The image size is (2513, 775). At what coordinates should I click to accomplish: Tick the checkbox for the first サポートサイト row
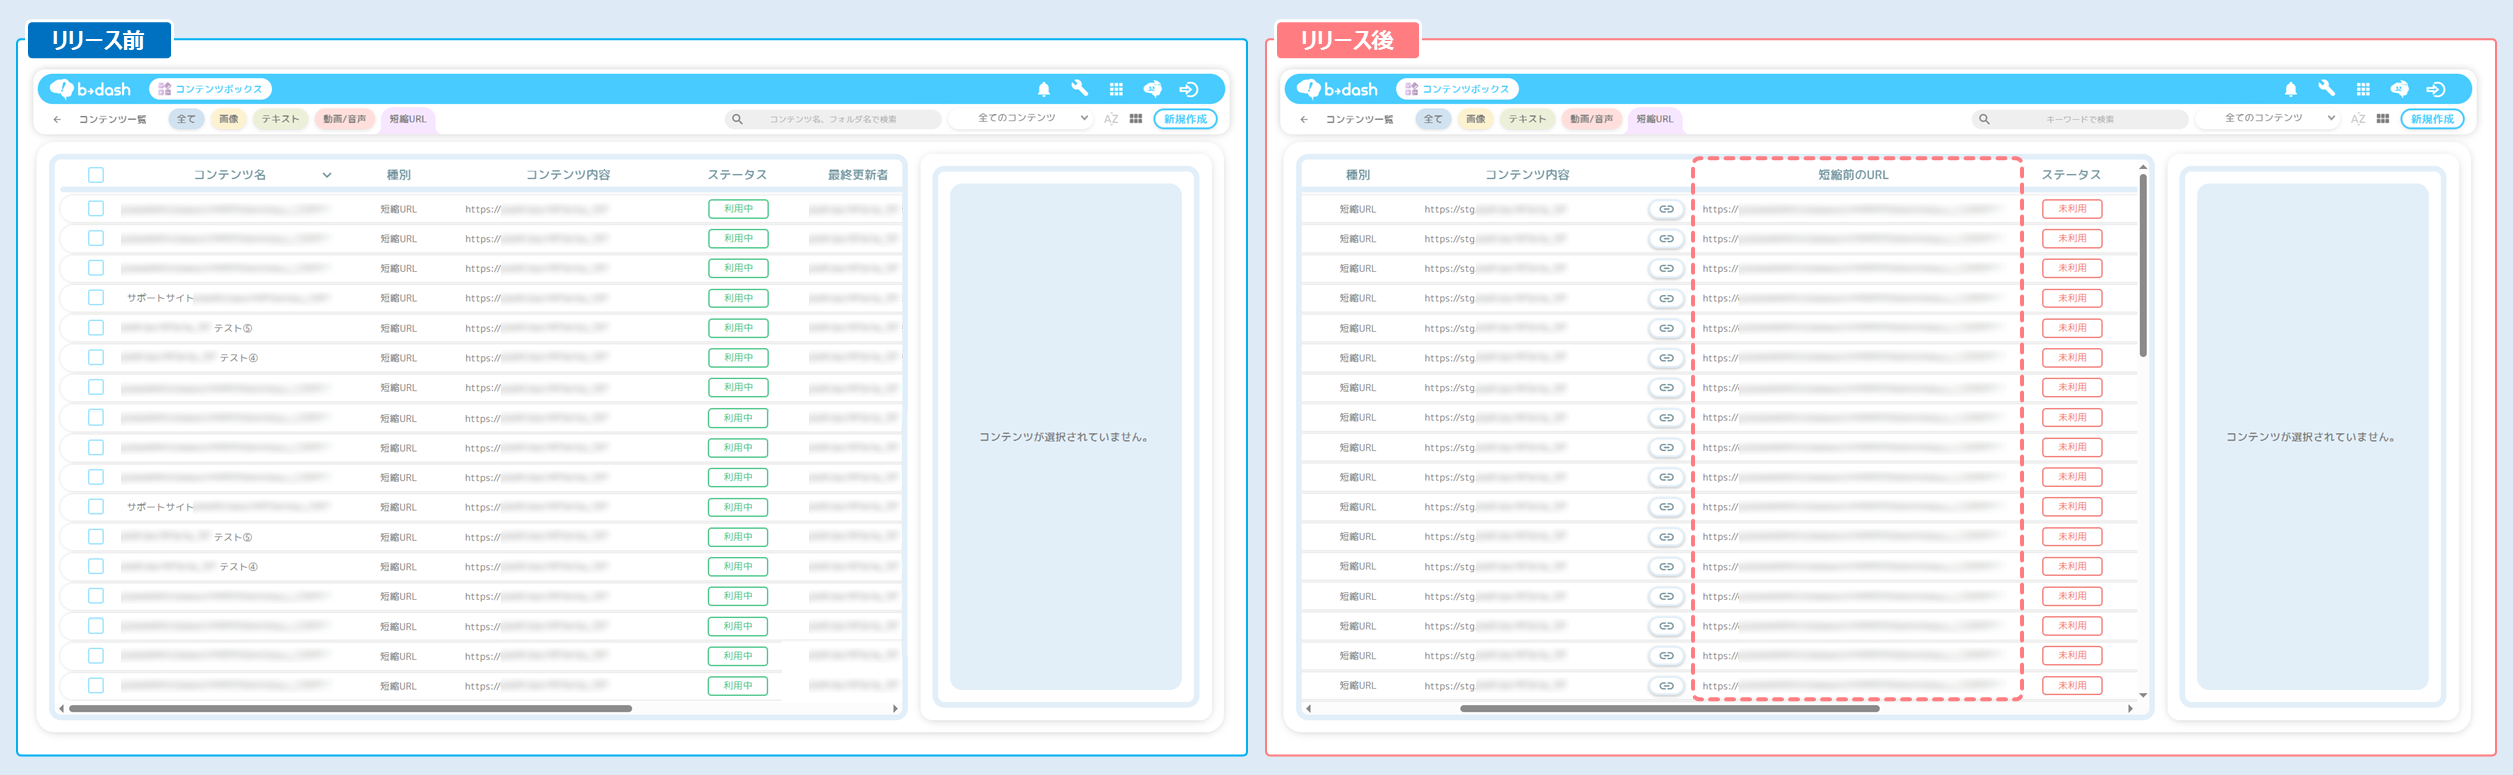pos(96,298)
